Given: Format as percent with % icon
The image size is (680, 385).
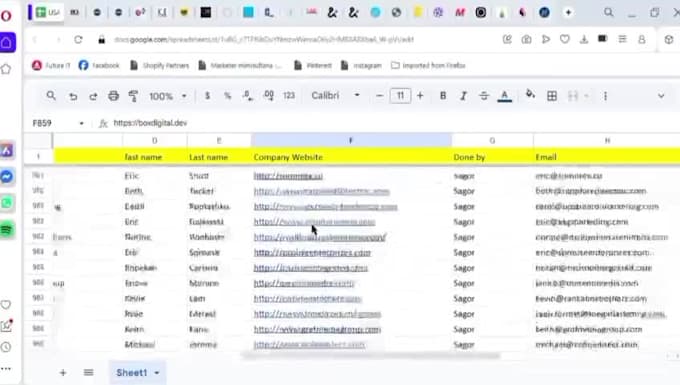Looking at the screenshot, I should click(x=227, y=96).
